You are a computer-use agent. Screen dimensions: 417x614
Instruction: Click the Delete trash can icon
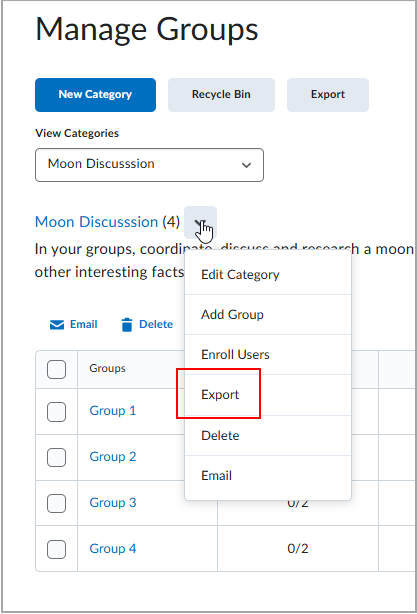(127, 325)
